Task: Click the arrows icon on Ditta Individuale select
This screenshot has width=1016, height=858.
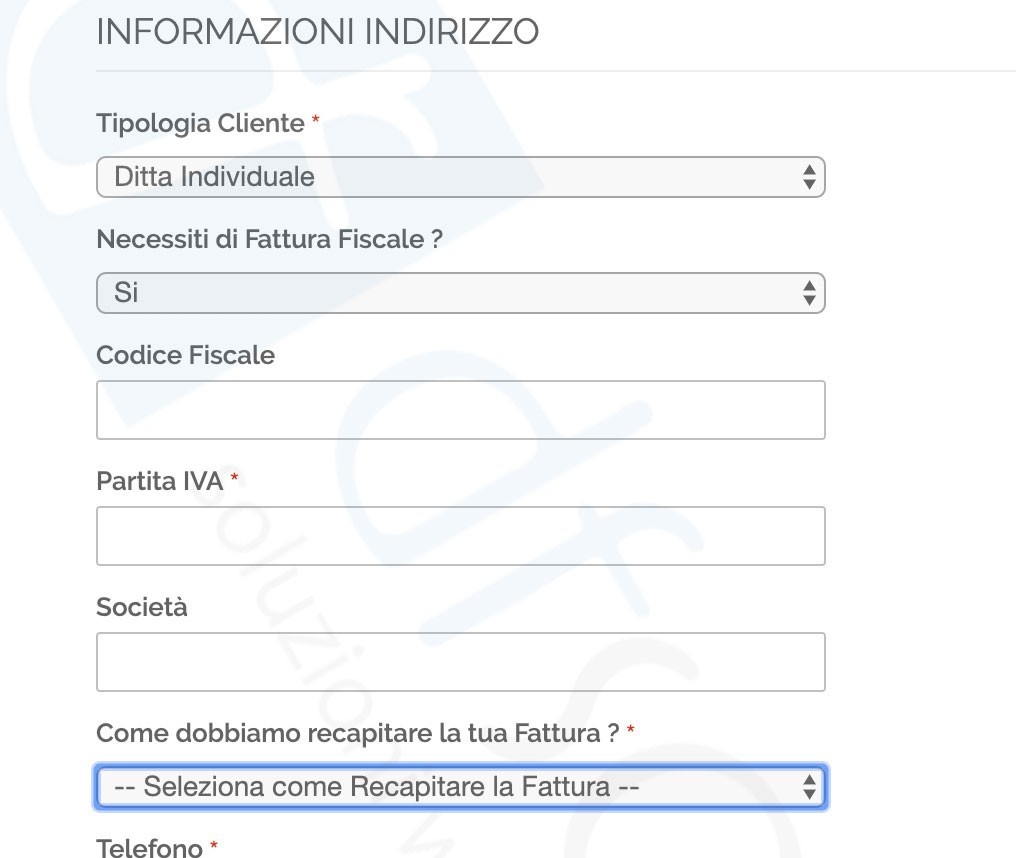Action: (809, 177)
